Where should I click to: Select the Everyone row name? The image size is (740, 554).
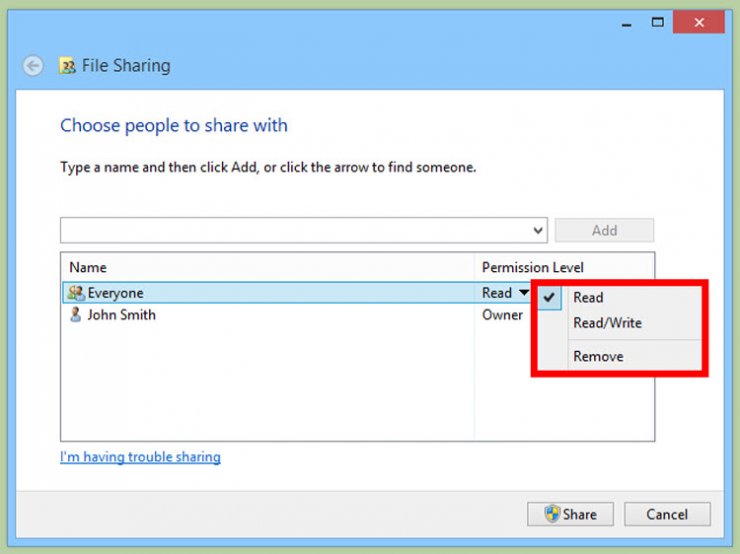(x=115, y=293)
